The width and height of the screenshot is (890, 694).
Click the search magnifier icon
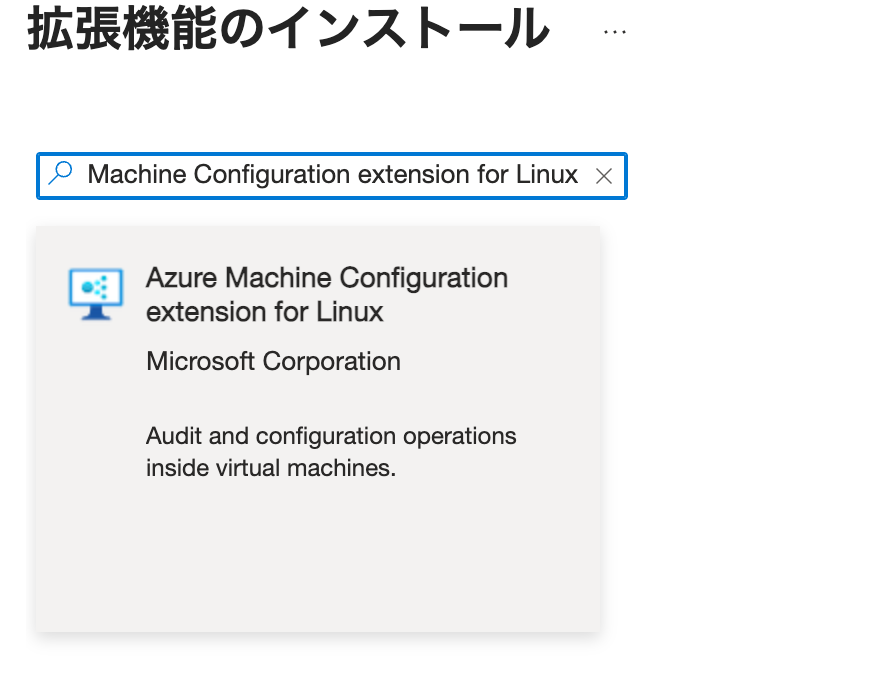coord(61,174)
